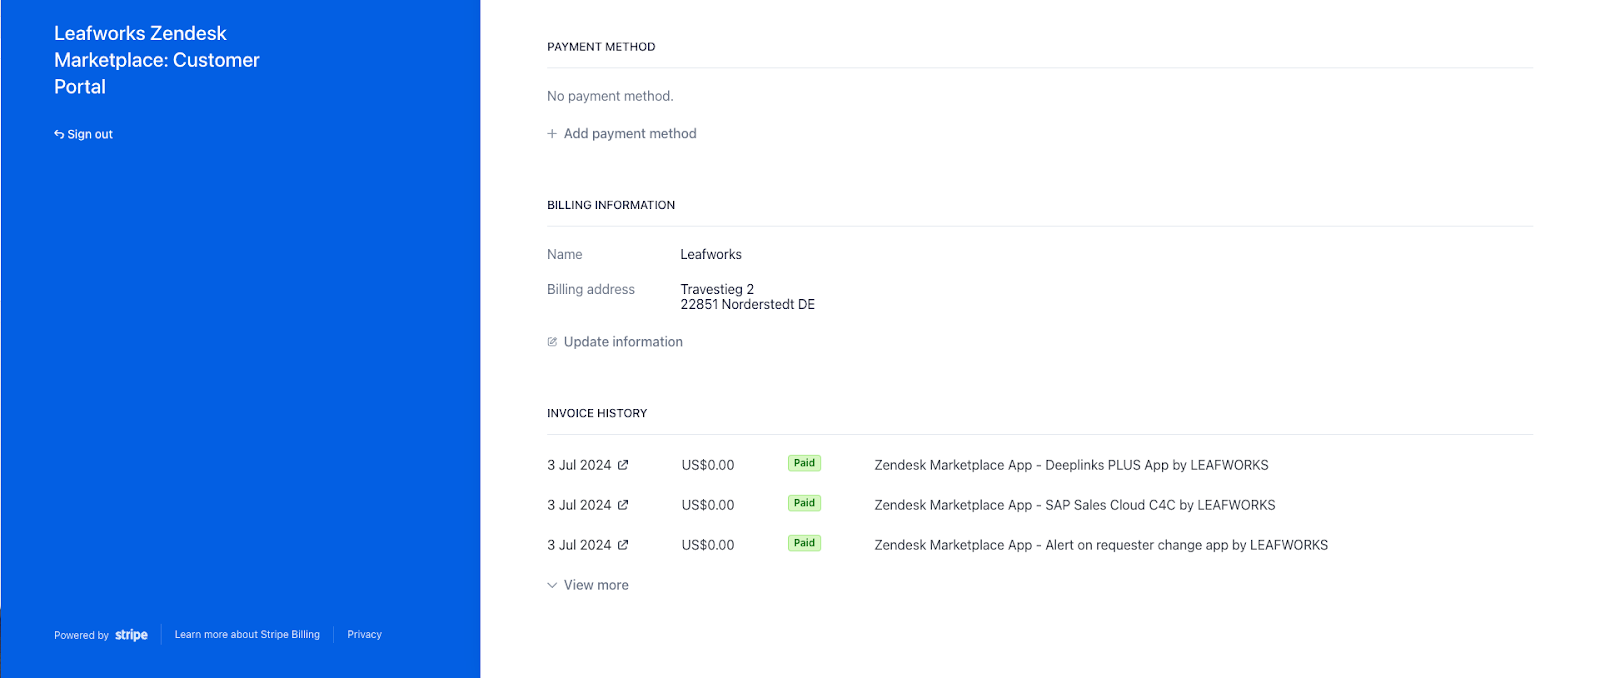This screenshot has width=1600, height=678.
Task: Click the plus icon for adding payment method
Action: pyautogui.click(x=552, y=134)
